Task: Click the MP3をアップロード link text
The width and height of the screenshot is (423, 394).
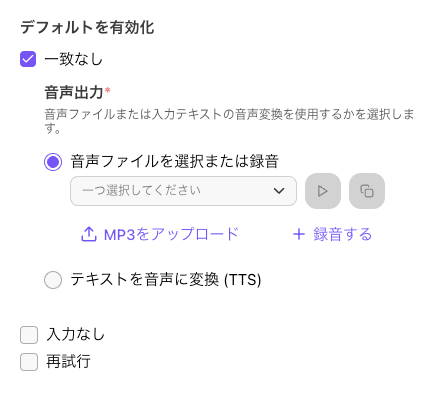Action: click(x=171, y=234)
